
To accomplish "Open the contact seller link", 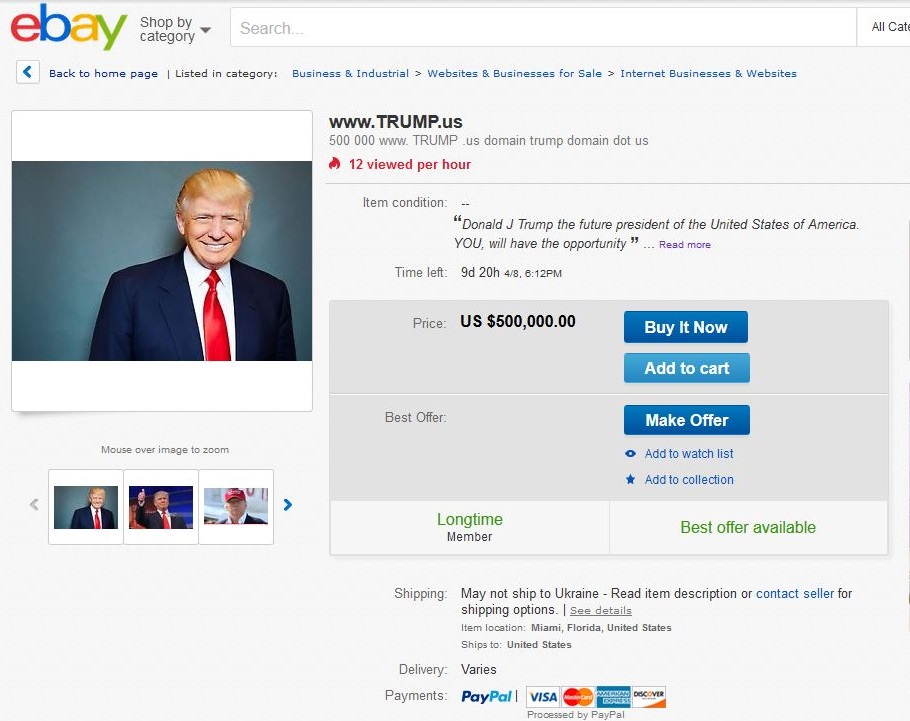I will click(795, 593).
